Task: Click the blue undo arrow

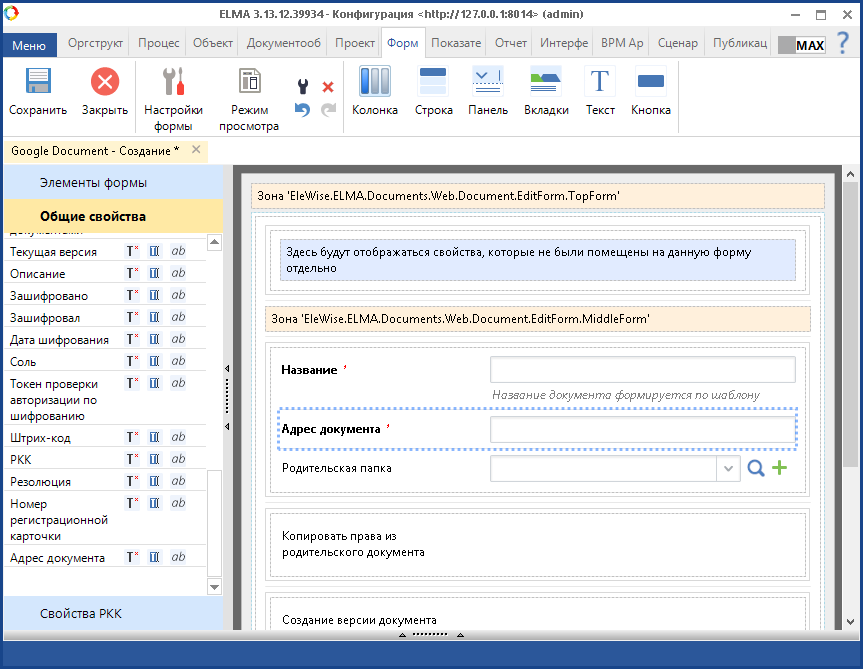Action: tap(302, 110)
